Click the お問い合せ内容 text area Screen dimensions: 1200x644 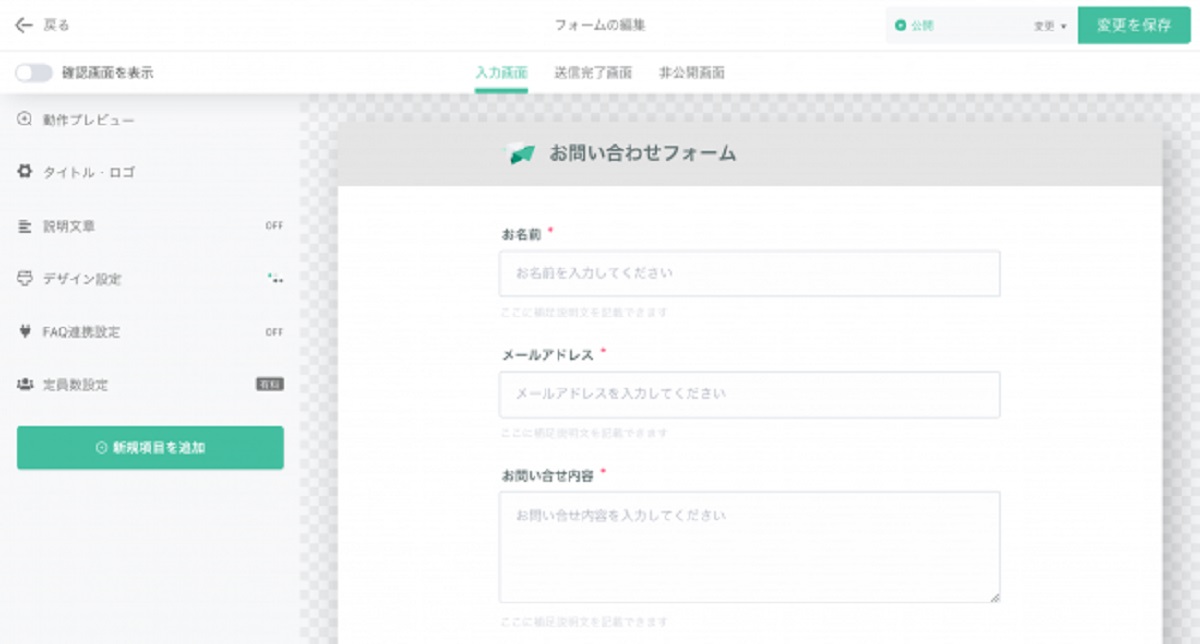click(749, 546)
